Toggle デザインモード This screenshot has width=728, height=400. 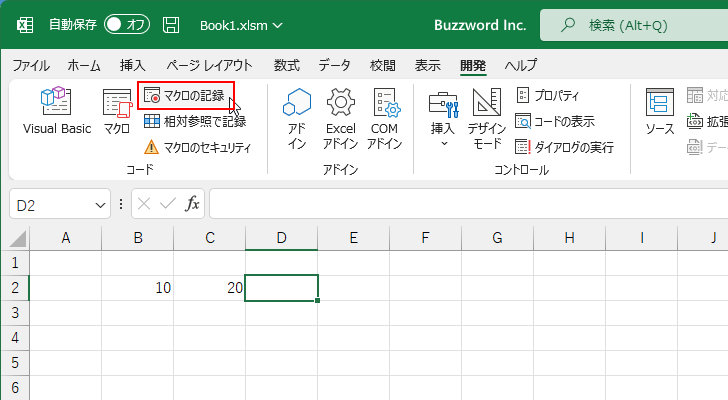click(487, 118)
